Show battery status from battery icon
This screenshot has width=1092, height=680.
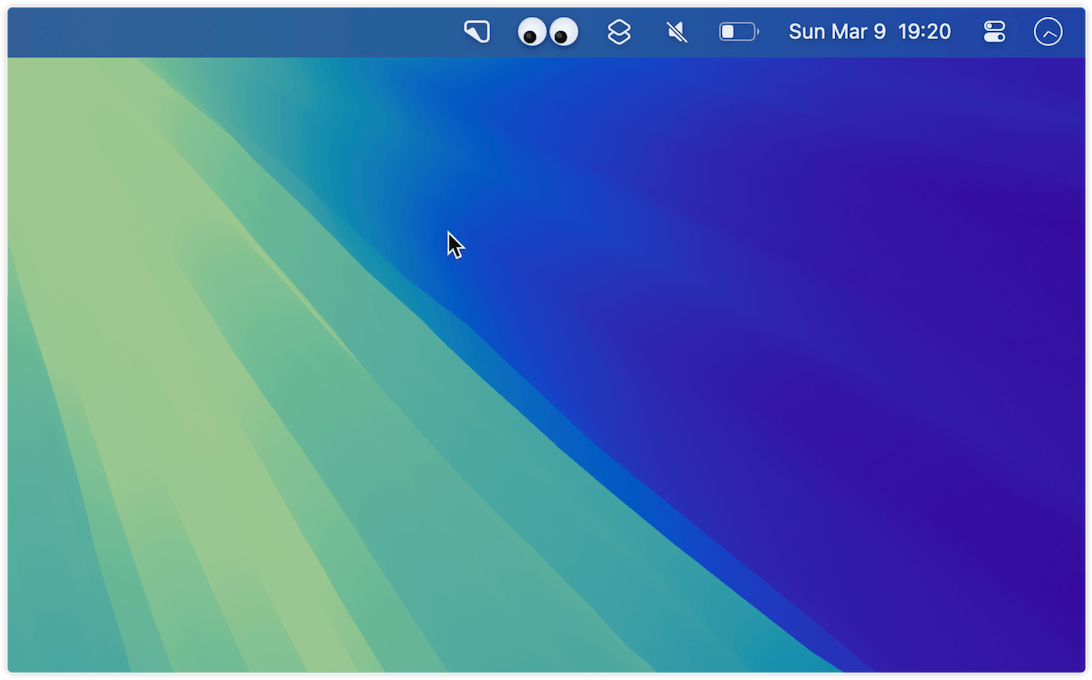739,32
